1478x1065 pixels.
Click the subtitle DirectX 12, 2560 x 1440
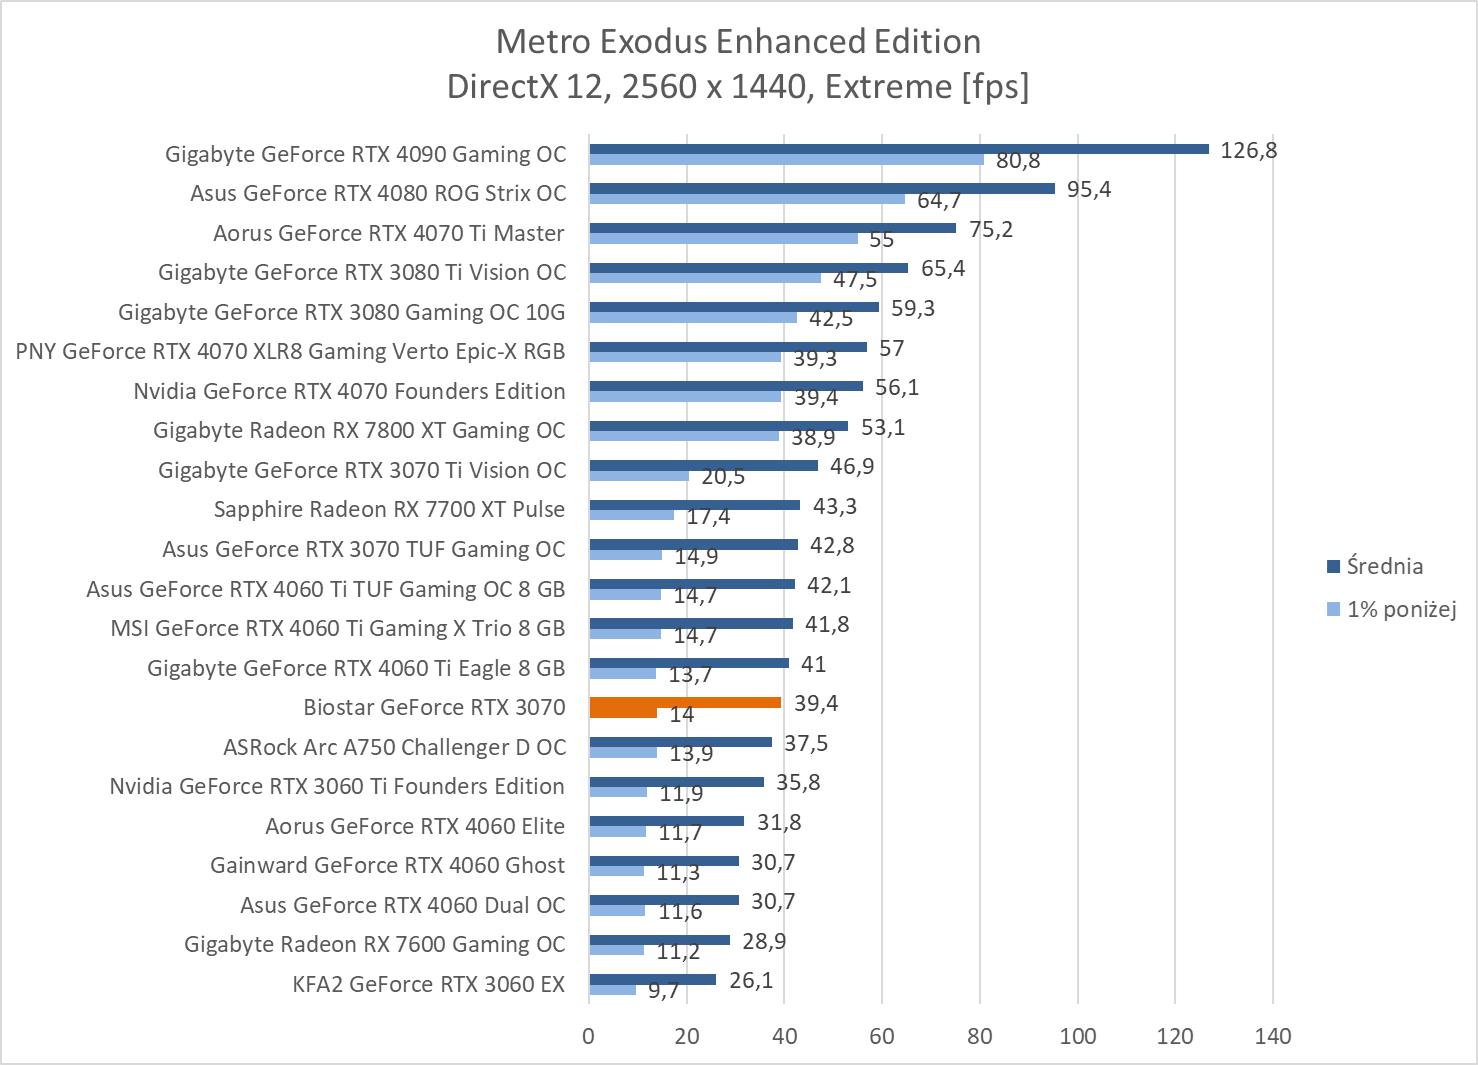tap(738, 87)
